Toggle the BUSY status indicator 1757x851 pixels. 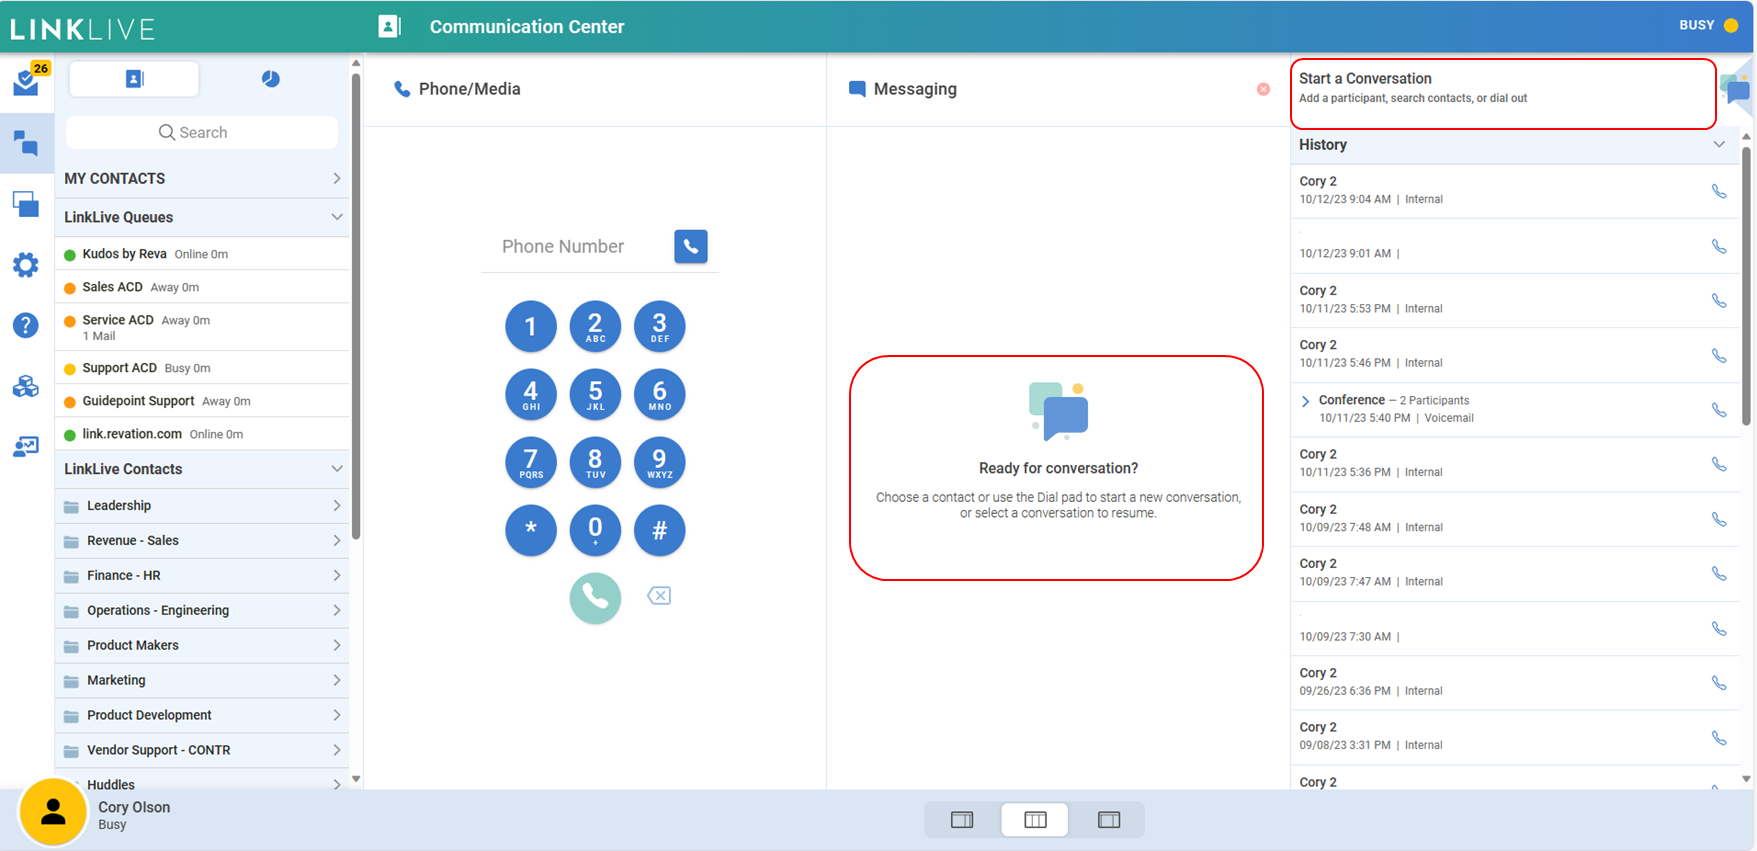pyautogui.click(x=1708, y=25)
